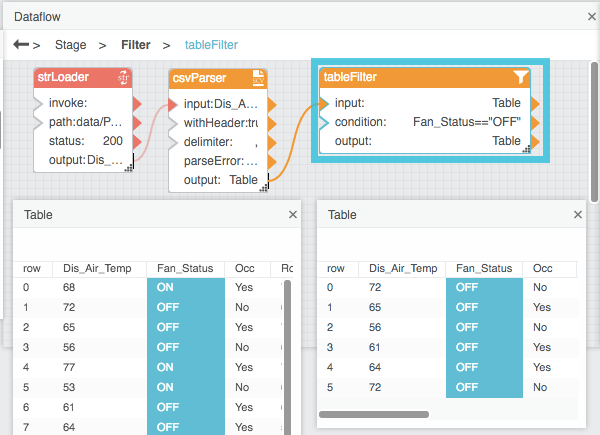Edit the condition Fan_Status=="OFF" value
This screenshot has height=435, width=600.
click(467, 122)
